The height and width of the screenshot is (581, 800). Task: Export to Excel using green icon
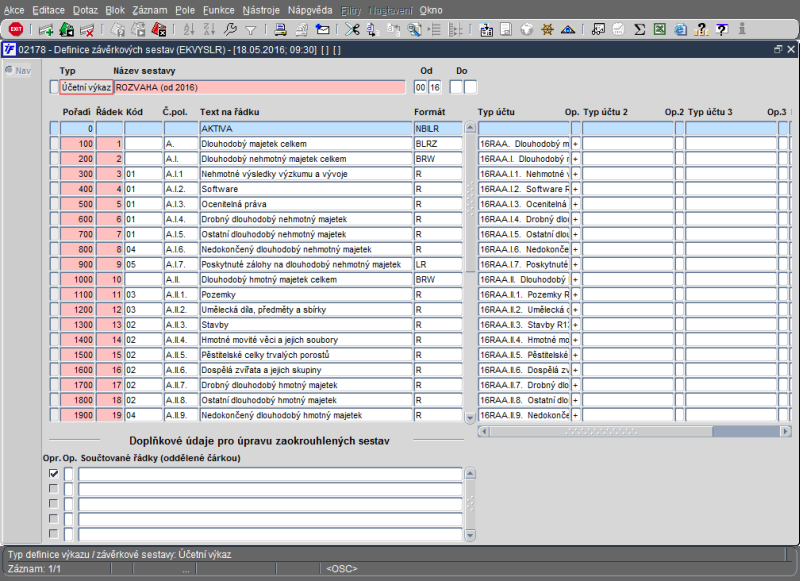[660, 30]
